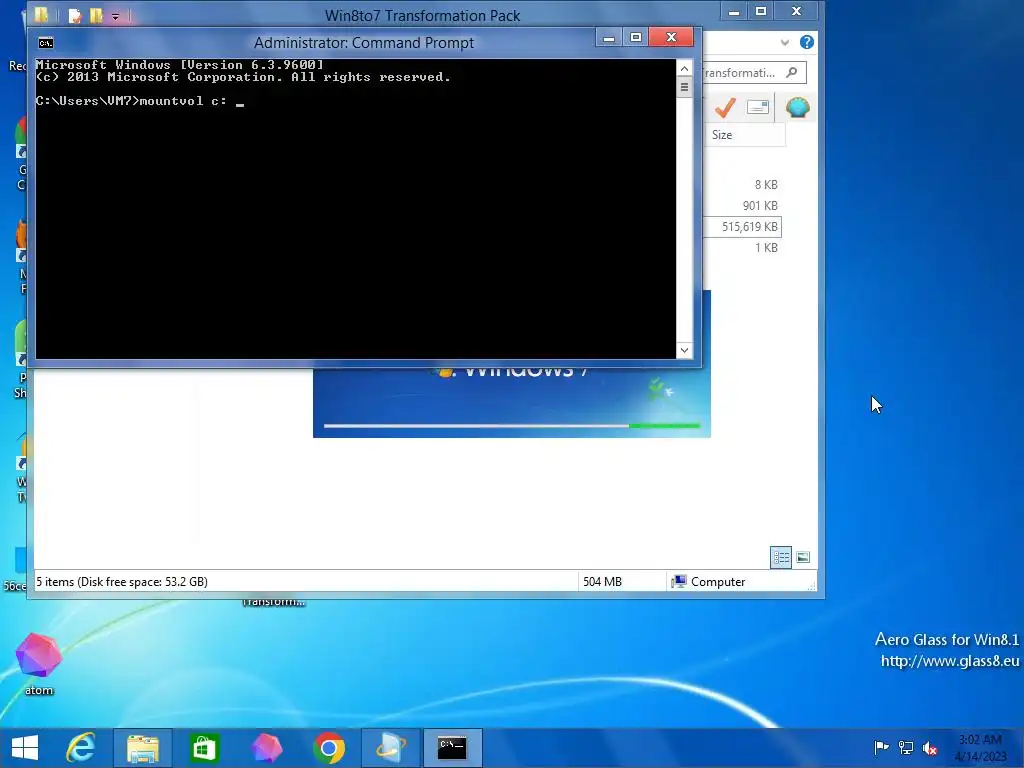Image resolution: width=1024 pixels, height=768 pixels.
Task: Click Properties quick access toolbar icon
Action: pyautogui.click(x=74, y=15)
